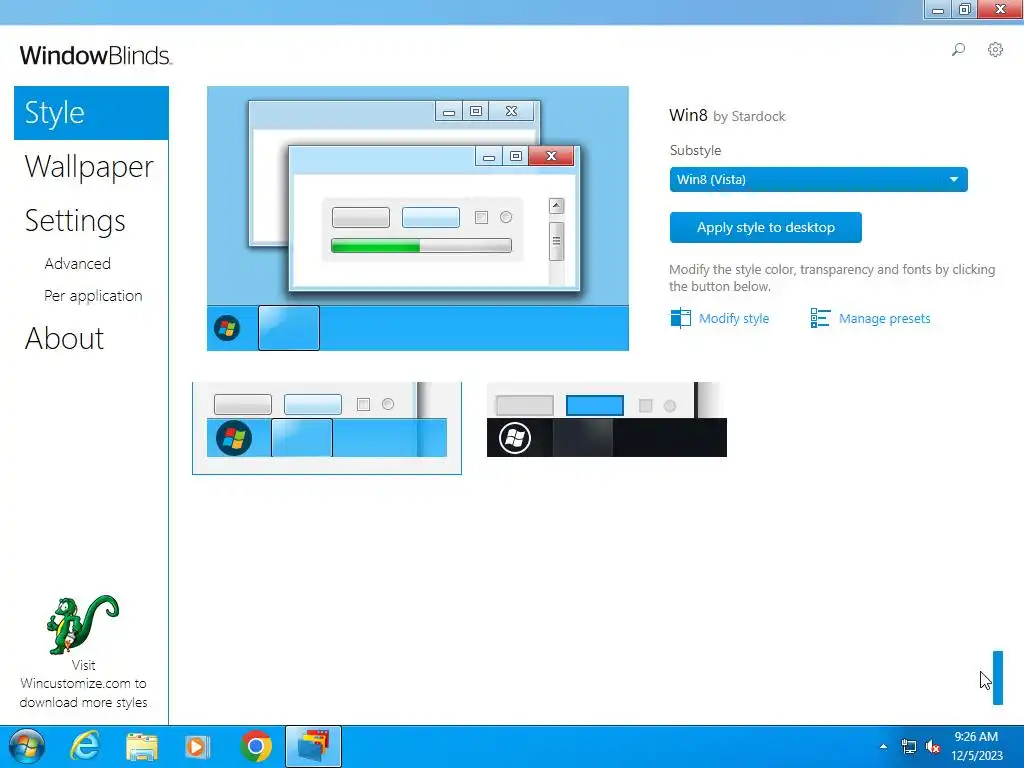
Task: Open Windows Media Player on taskbar
Action: [x=198, y=746]
